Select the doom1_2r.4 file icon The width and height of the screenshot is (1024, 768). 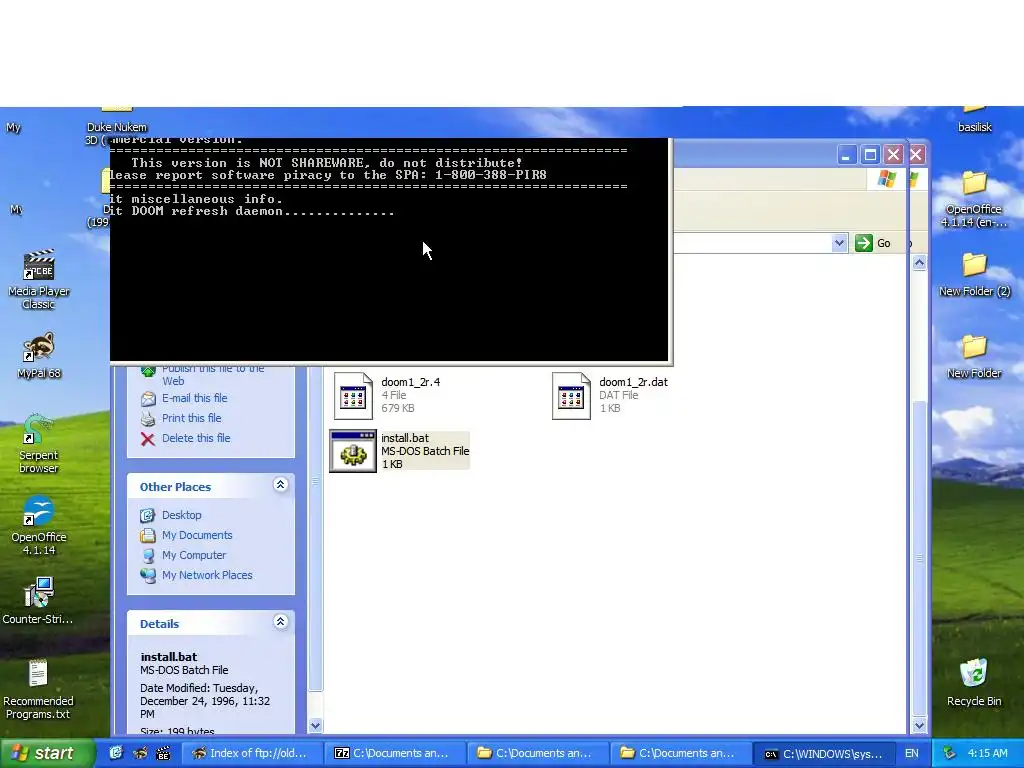click(353, 396)
